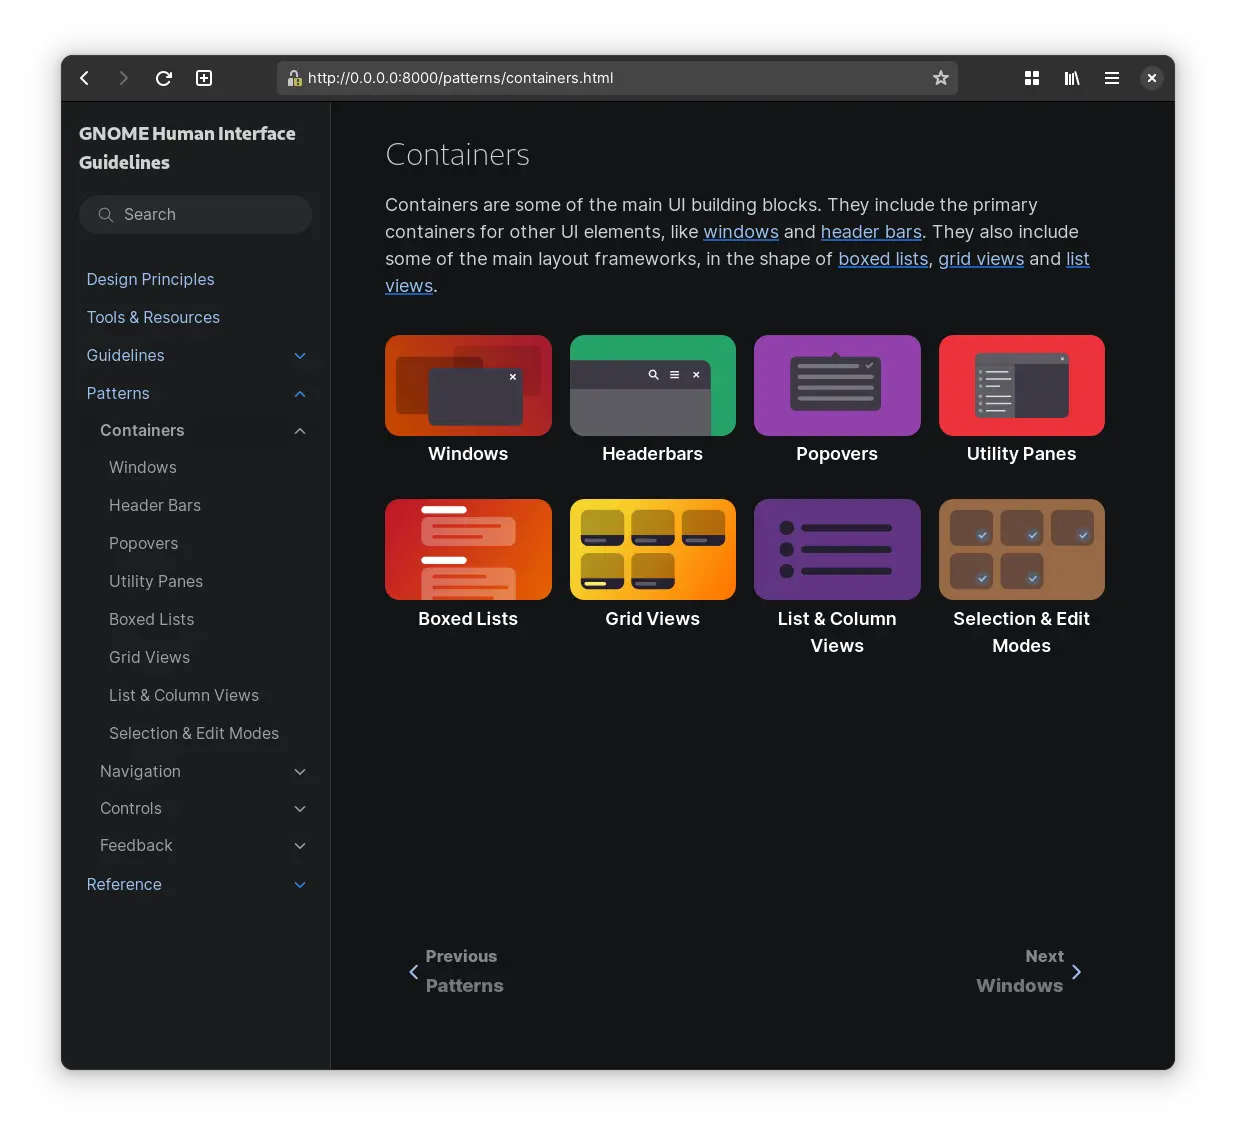Image resolution: width=1236 pixels, height=1137 pixels.
Task: Expand the Guidelines sidebar section
Action: pos(300,356)
